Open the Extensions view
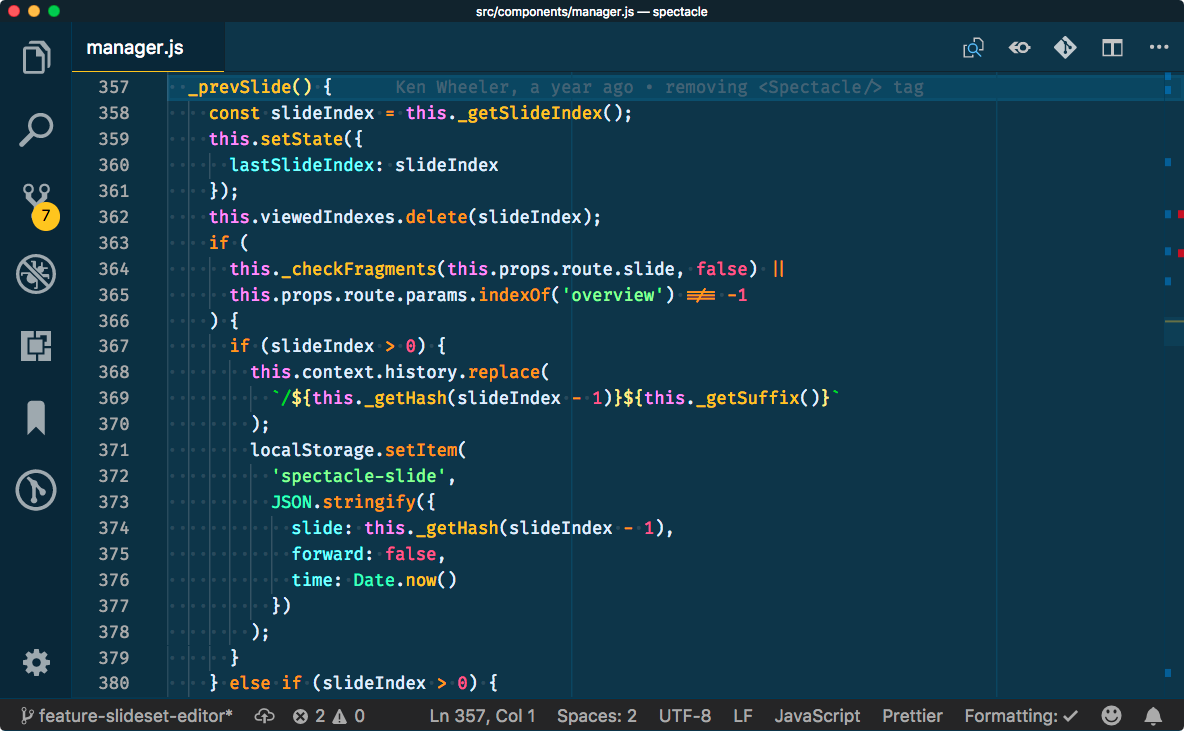 pyautogui.click(x=36, y=345)
